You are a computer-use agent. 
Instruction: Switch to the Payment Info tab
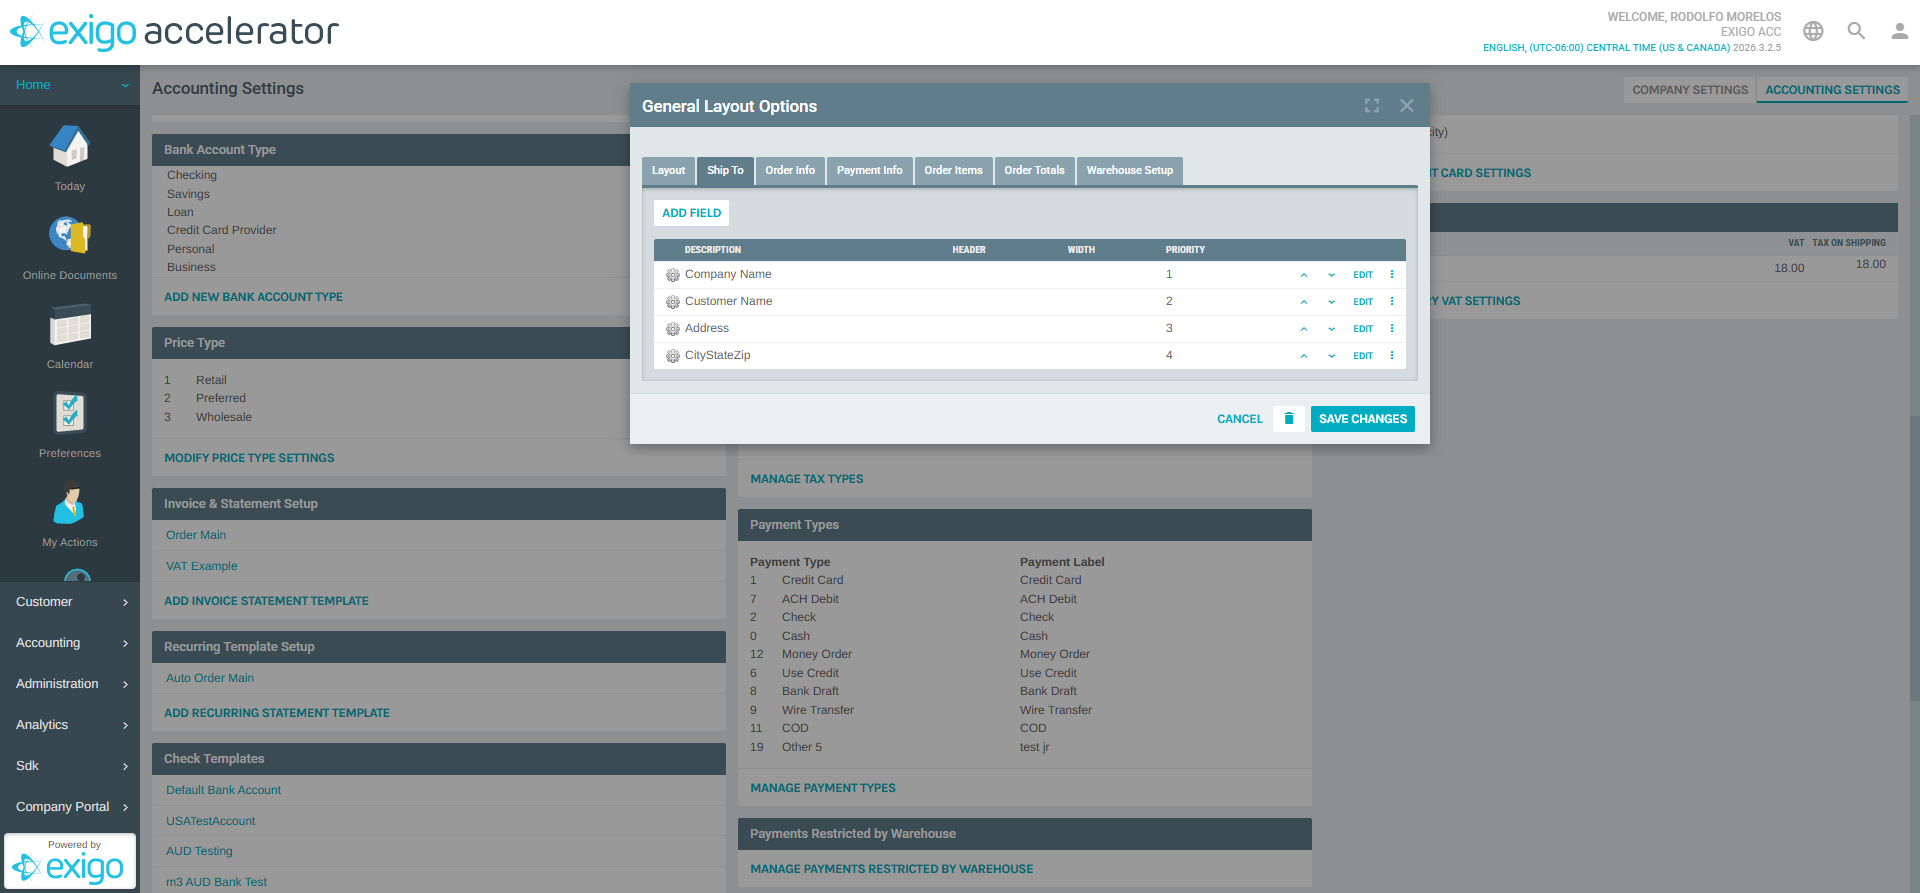869,171
